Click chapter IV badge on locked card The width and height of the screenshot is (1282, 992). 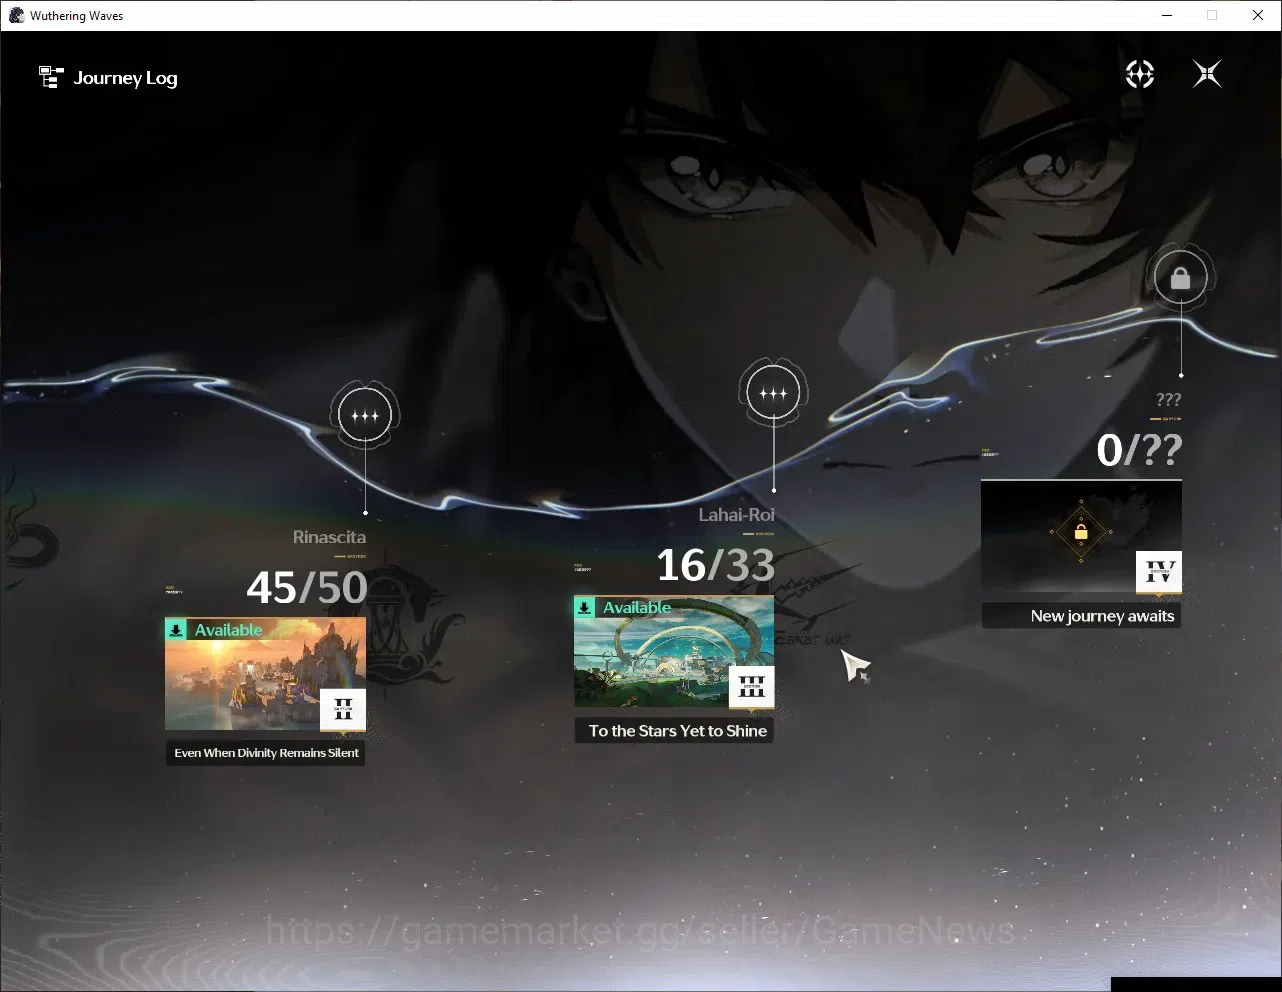(x=1159, y=572)
